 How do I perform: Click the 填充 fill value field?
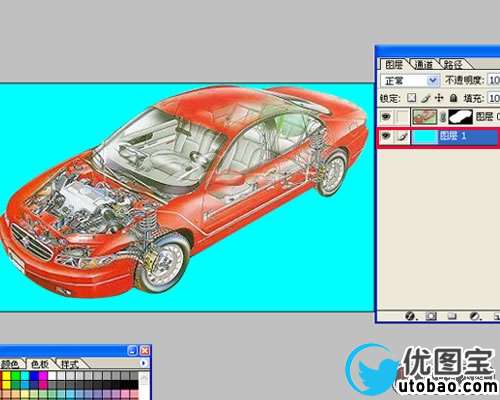point(494,98)
